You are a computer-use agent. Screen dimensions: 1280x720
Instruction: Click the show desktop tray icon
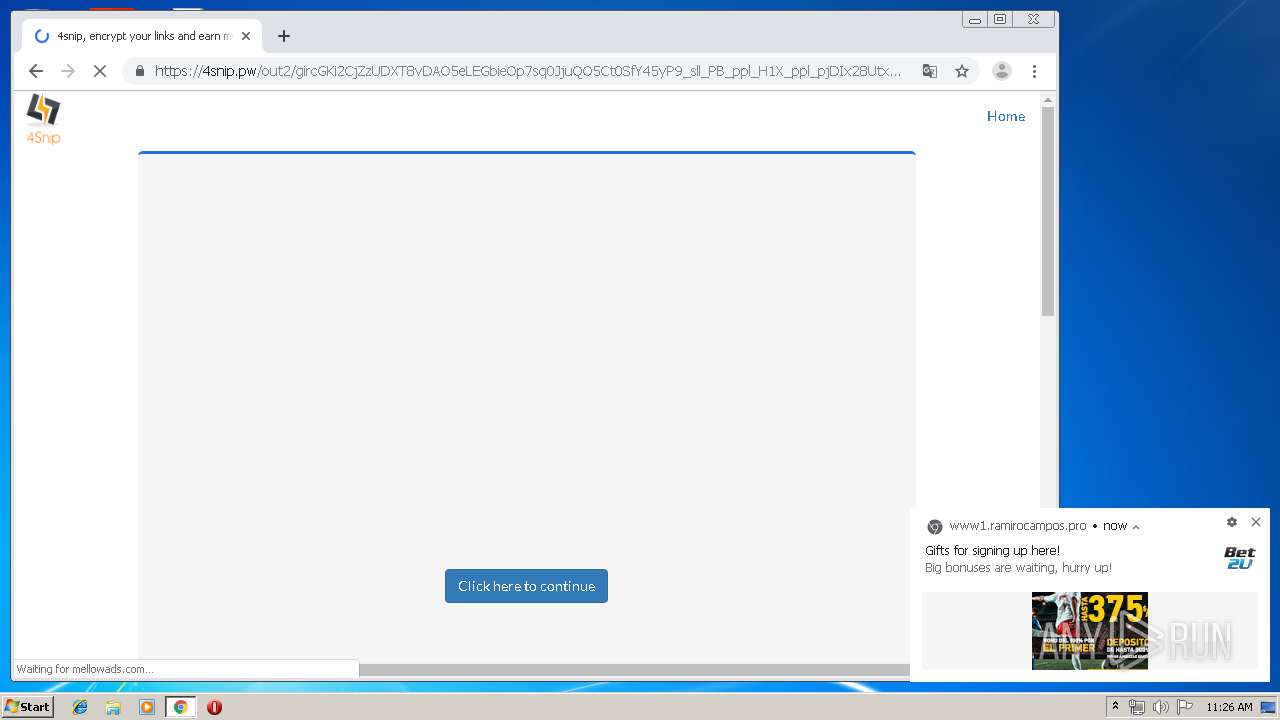pyautogui.click(x=1268, y=707)
